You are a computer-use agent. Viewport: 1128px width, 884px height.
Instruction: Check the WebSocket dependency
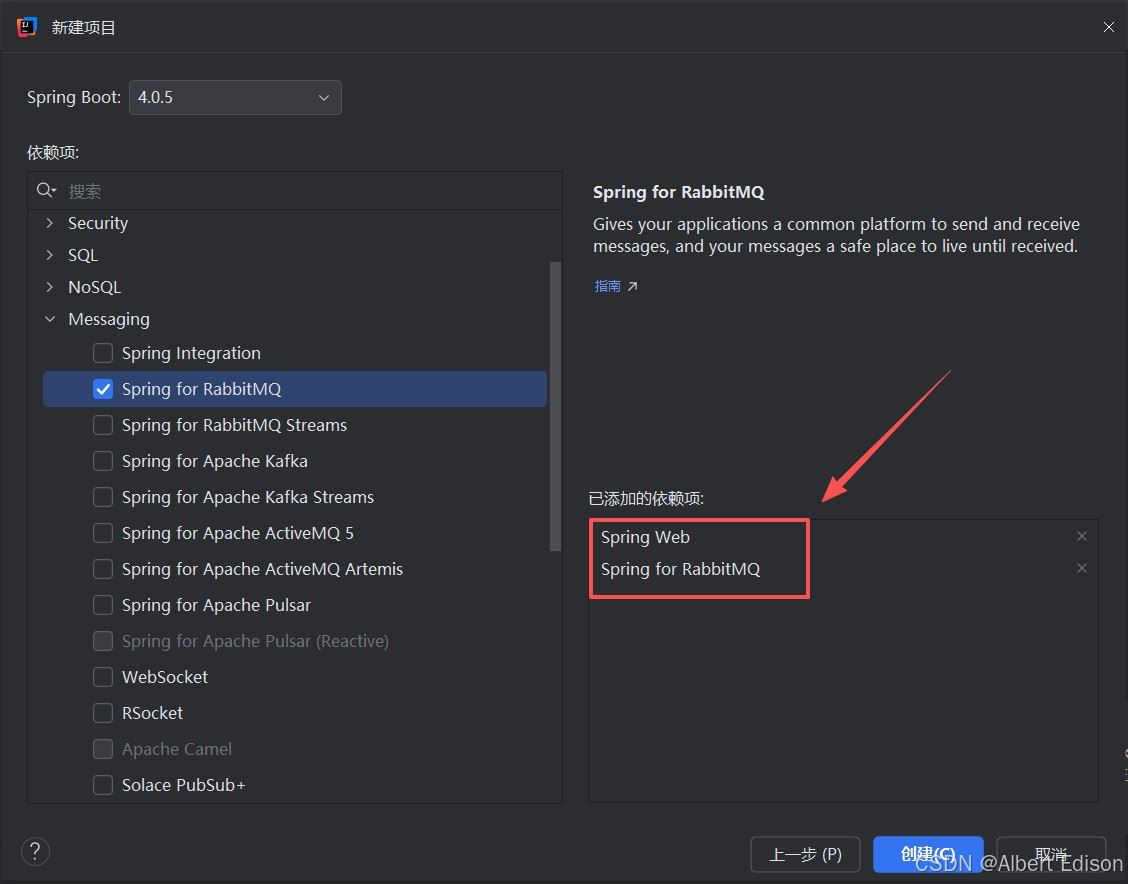click(x=103, y=677)
